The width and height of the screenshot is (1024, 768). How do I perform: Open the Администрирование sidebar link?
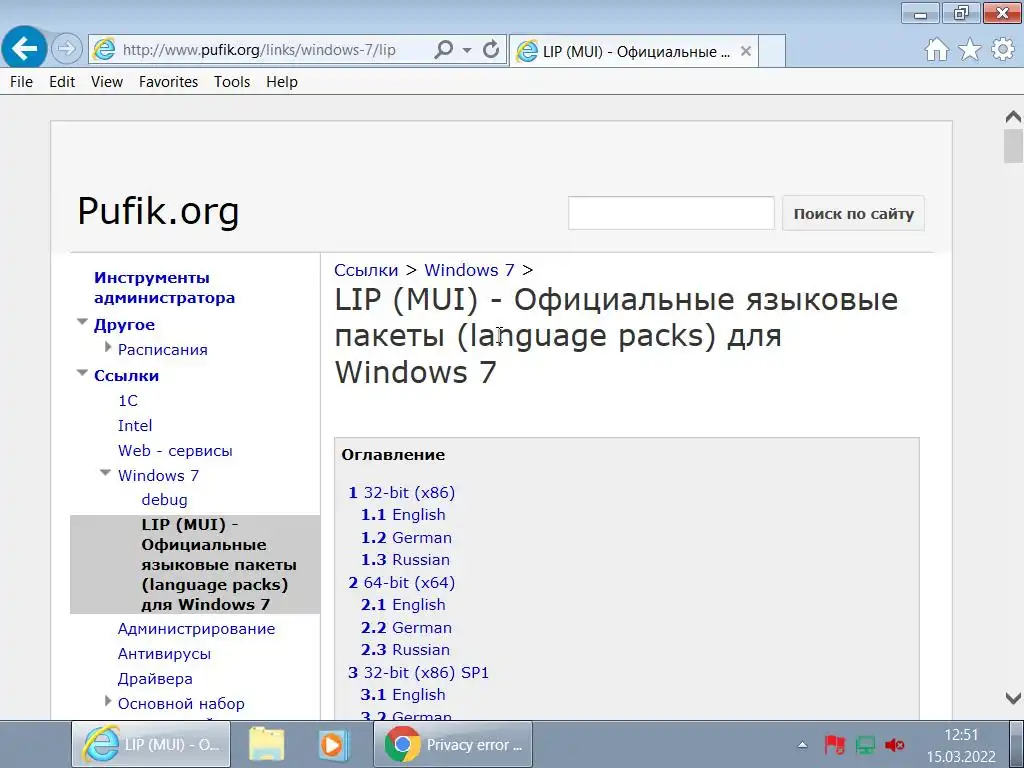(196, 629)
